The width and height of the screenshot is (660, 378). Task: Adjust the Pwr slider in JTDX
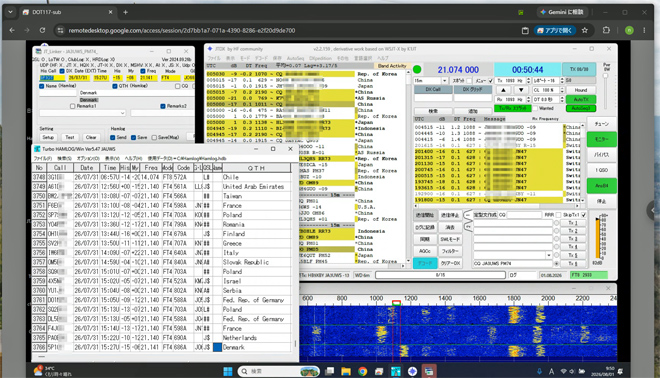(x=606, y=77)
